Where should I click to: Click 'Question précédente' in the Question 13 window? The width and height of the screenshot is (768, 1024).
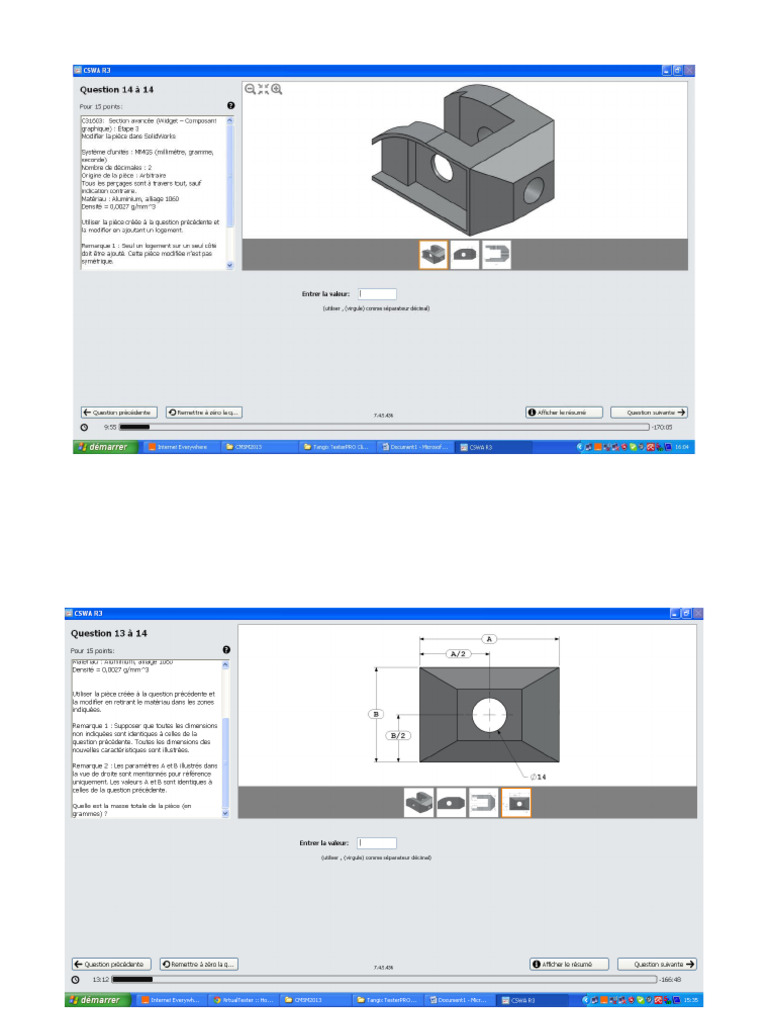(111, 965)
